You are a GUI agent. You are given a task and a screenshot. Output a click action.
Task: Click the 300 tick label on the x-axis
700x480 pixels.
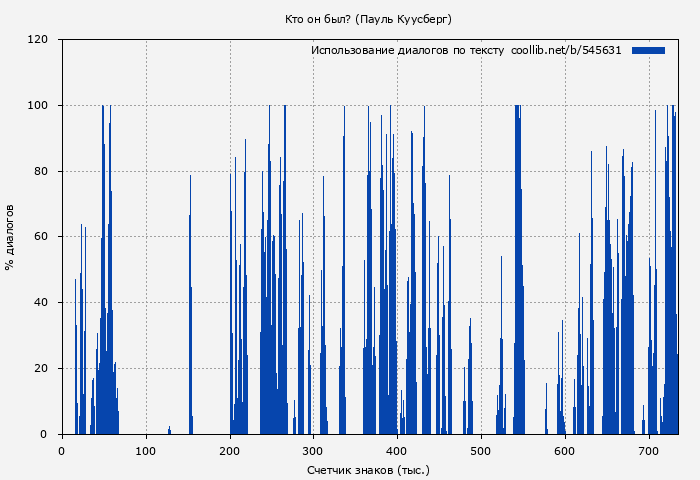314,450
